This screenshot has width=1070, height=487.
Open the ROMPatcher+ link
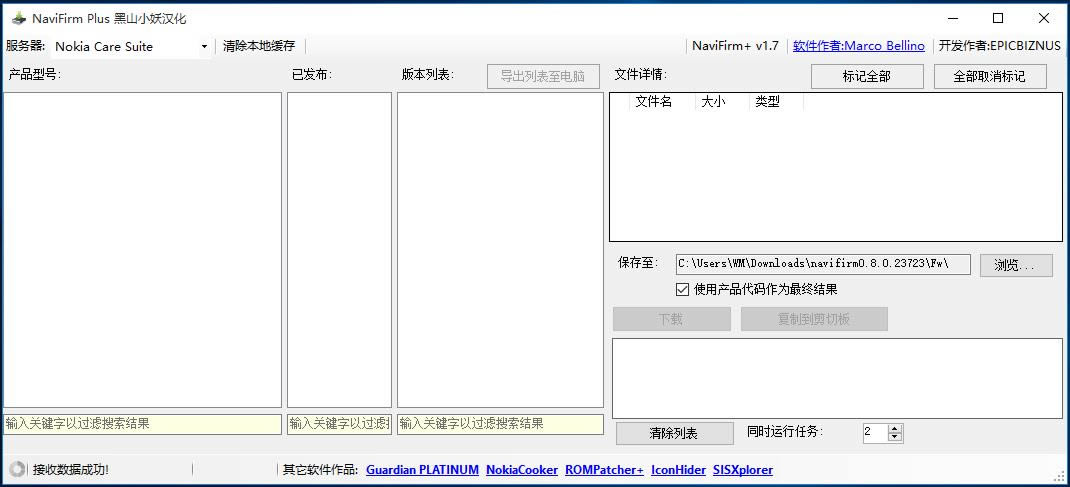point(604,470)
